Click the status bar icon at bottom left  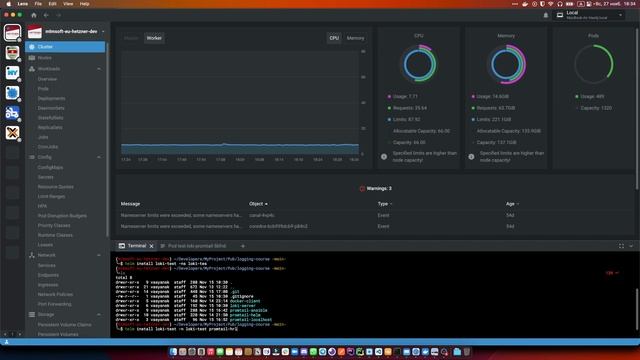tap(6, 342)
